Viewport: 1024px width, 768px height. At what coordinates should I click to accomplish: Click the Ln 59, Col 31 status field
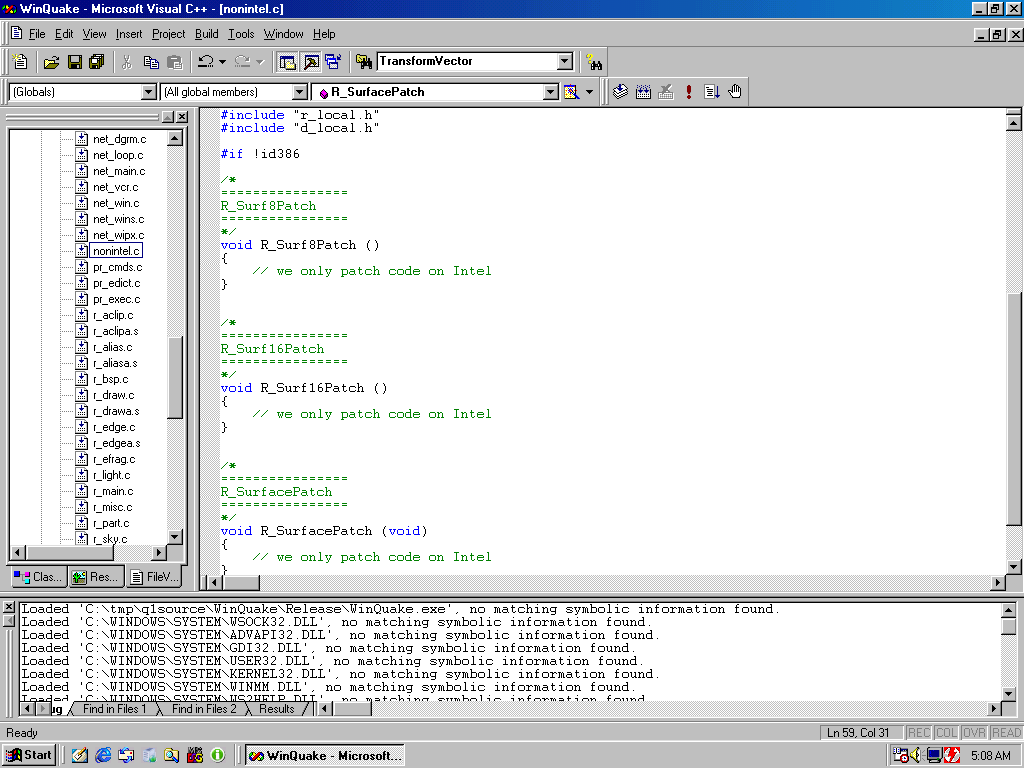[x=861, y=733]
